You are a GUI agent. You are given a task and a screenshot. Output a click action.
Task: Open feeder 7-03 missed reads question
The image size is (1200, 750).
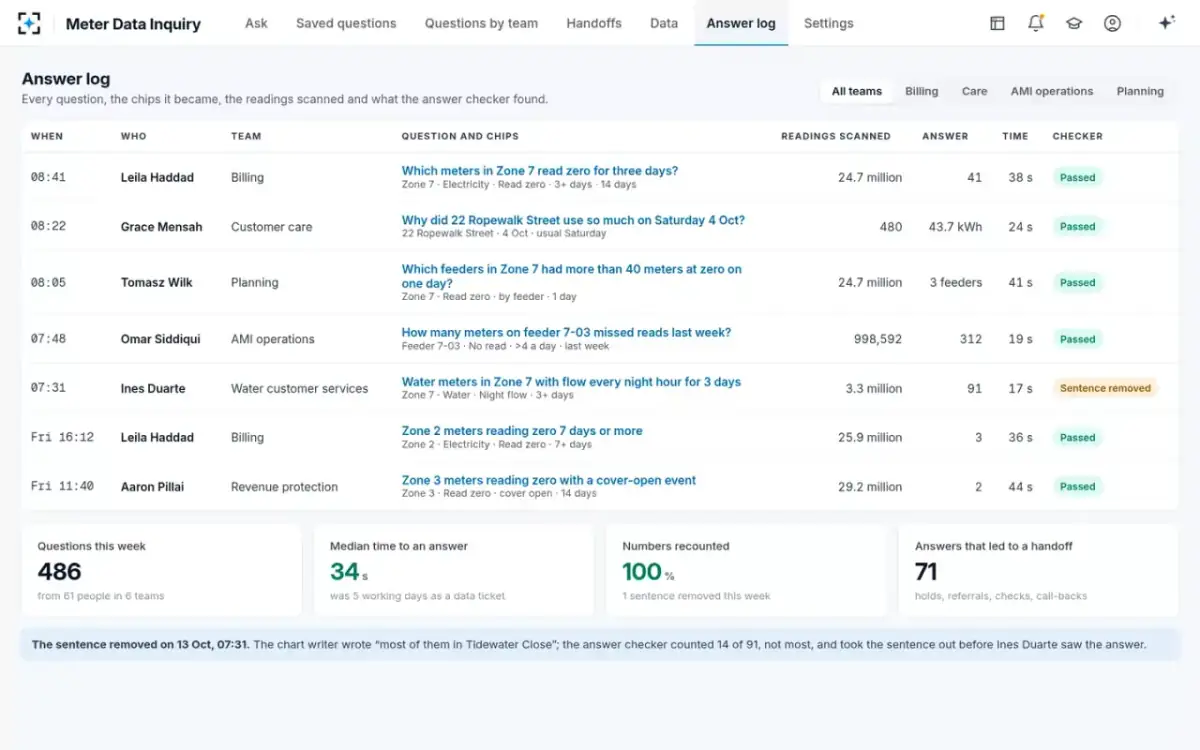pyautogui.click(x=566, y=332)
